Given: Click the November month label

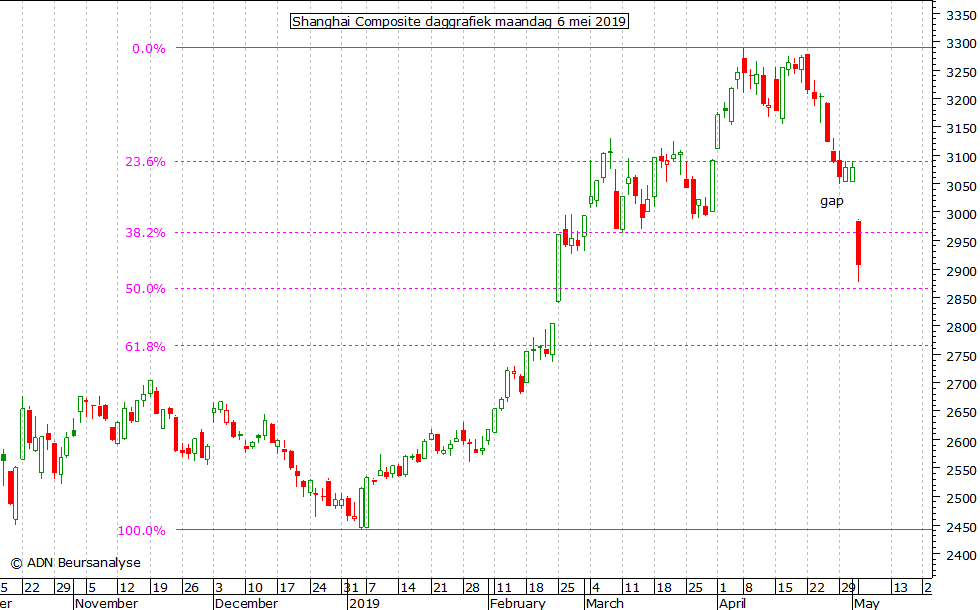Looking at the screenshot, I should 106,603.
